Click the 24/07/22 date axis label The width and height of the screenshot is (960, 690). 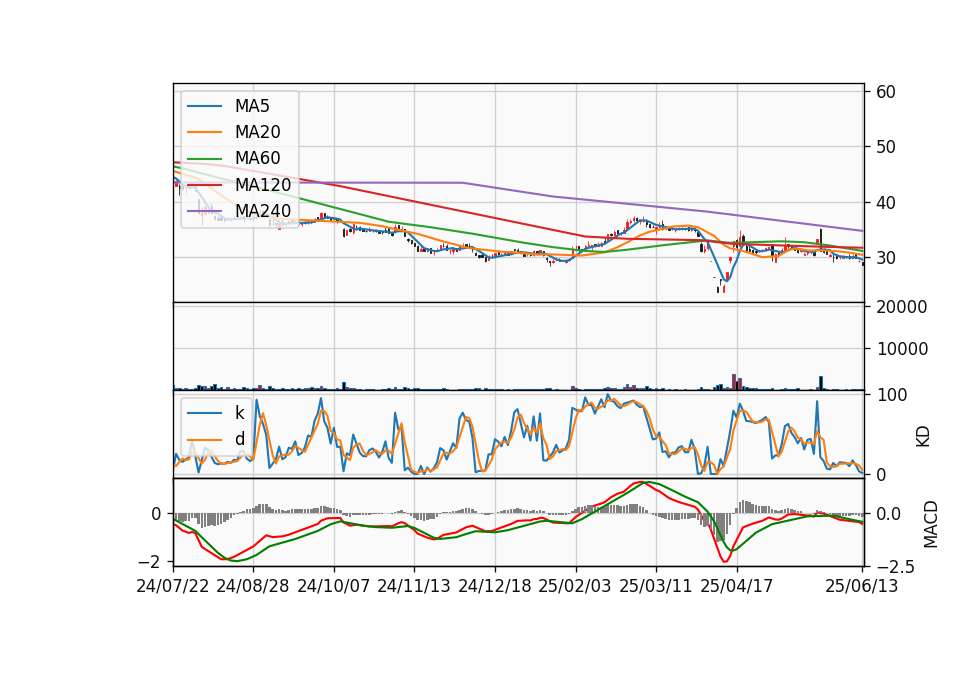[x=173, y=586]
